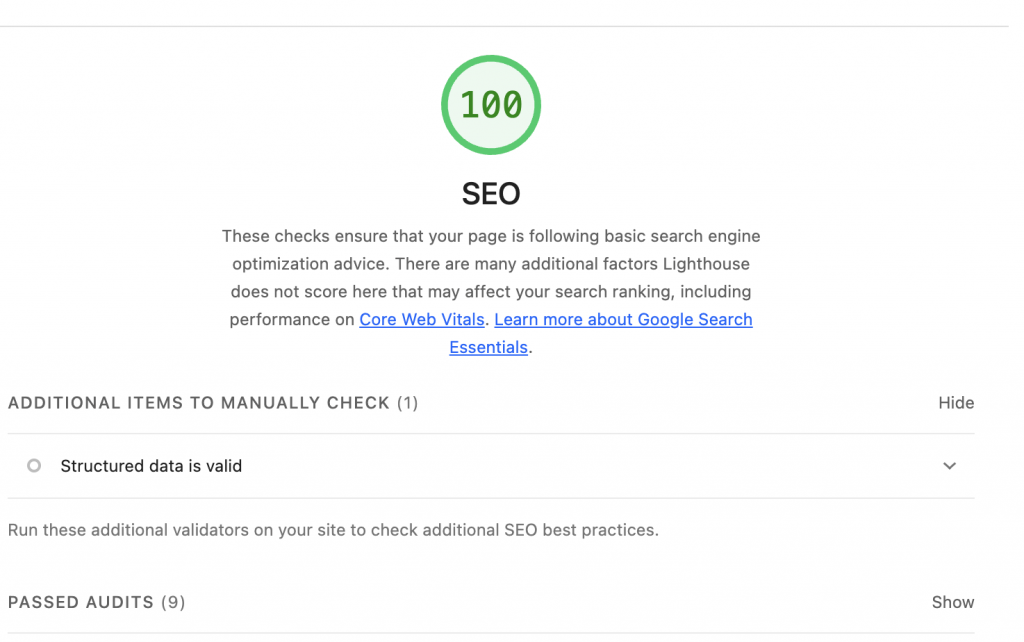1024x642 pixels.
Task: Expand the Structured data audit chevron
Action: click(x=949, y=466)
